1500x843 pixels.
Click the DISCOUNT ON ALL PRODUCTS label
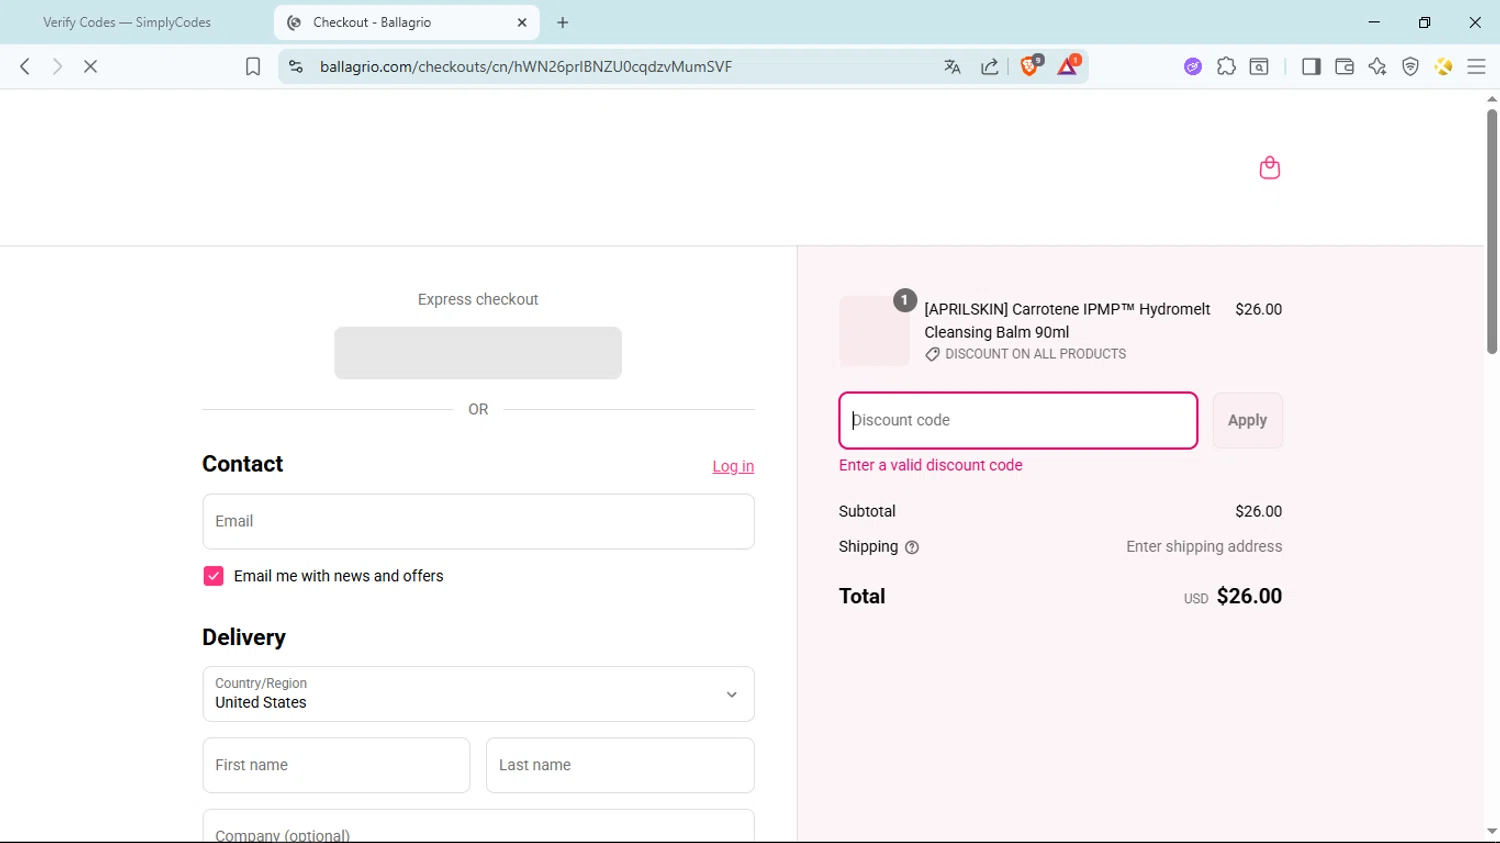point(1035,354)
